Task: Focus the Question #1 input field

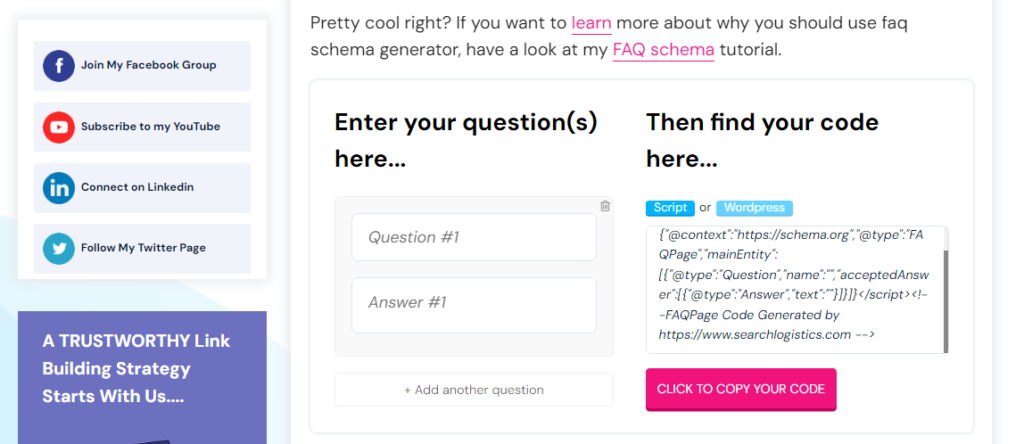Action: 474,237
